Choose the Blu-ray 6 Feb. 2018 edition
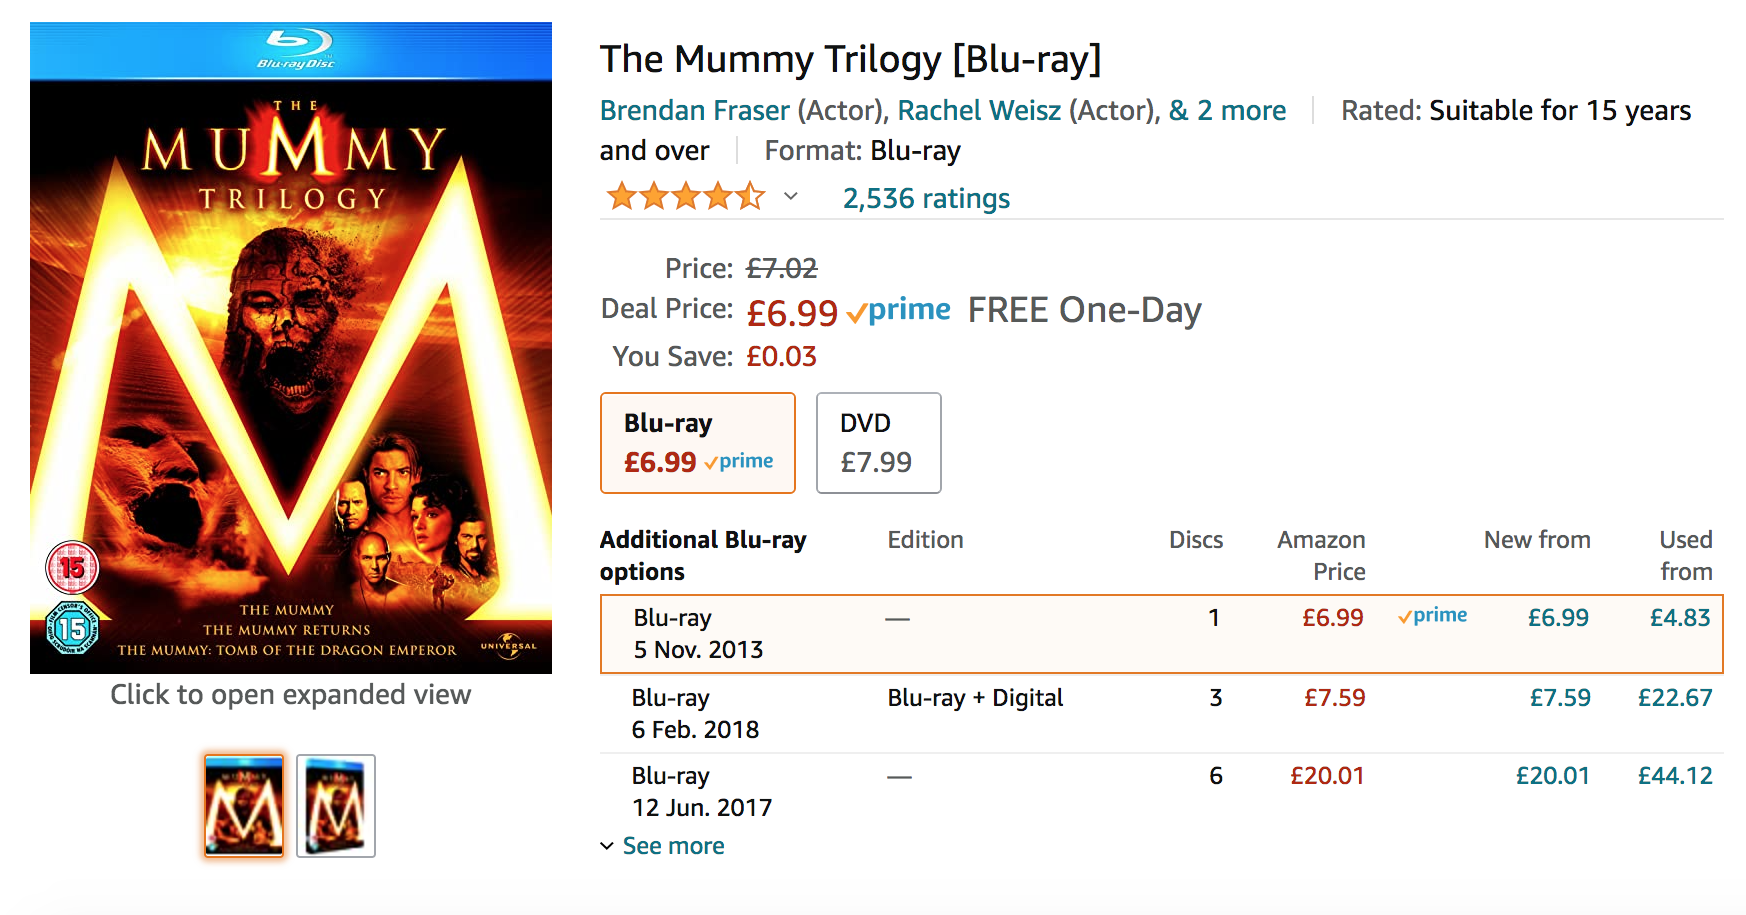The width and height of the screenshot is (1746, 915). [x=695, y=713]
